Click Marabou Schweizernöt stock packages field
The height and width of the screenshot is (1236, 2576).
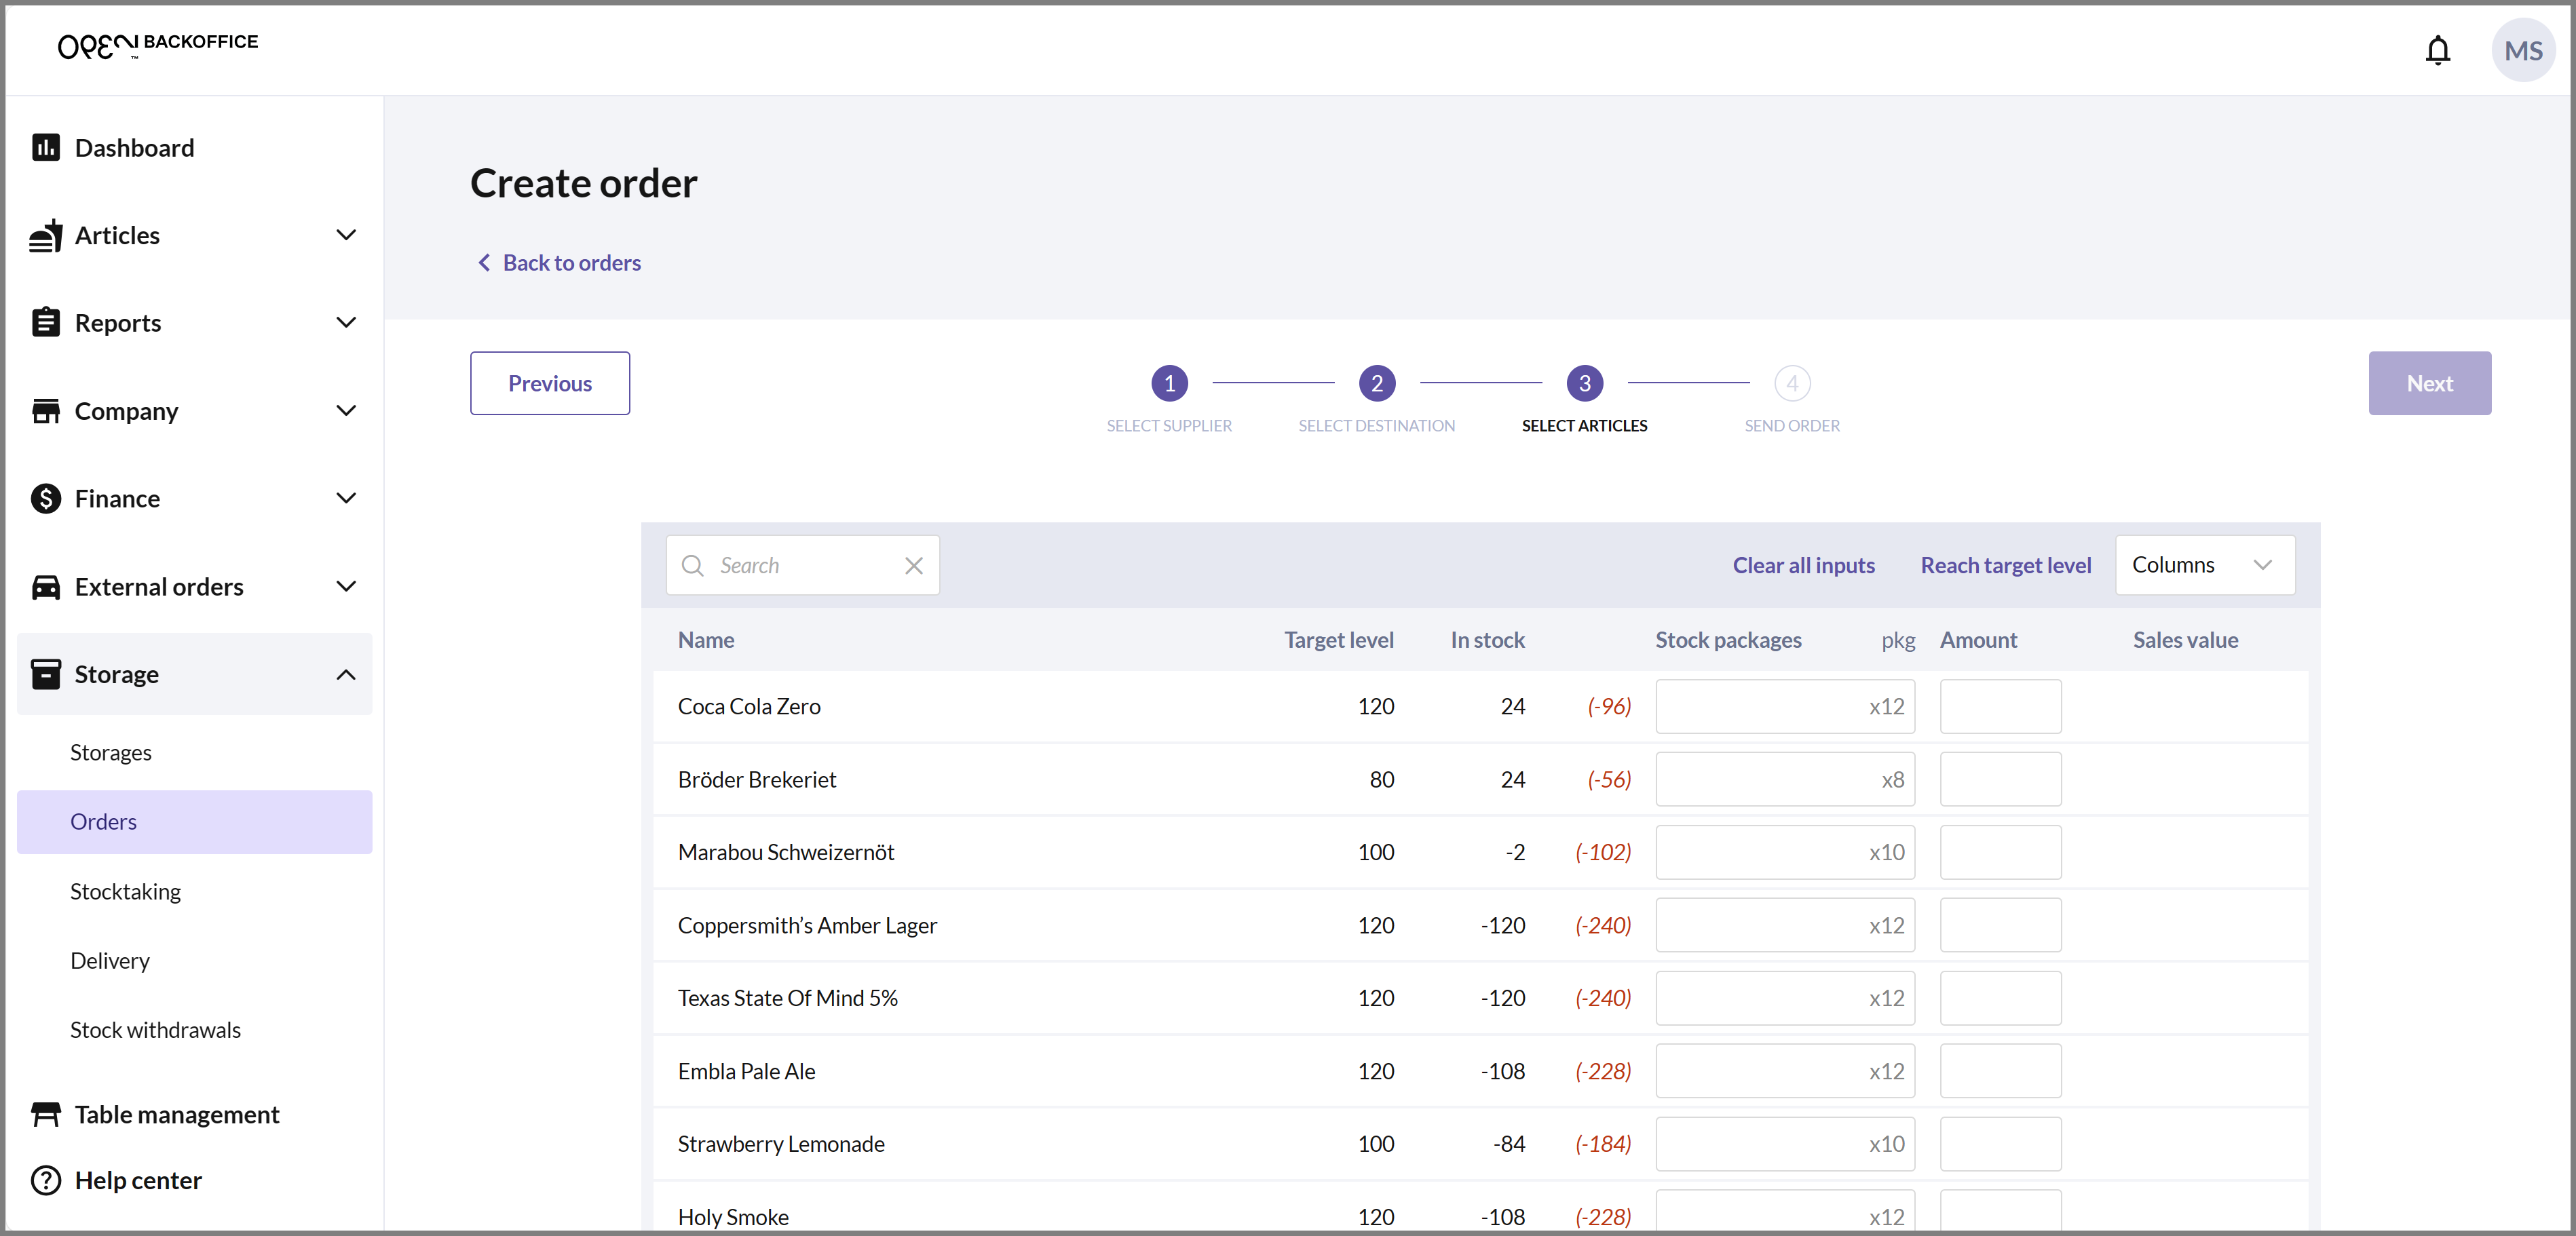tap(1785, 852)
